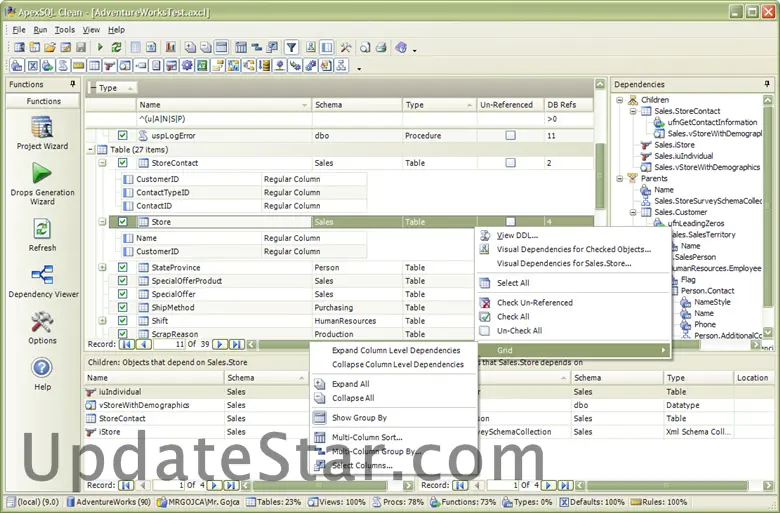Click the DB Refs column header
Image resolution: width=780 pixels, height=513 pixels.
[x=569, y=105]
